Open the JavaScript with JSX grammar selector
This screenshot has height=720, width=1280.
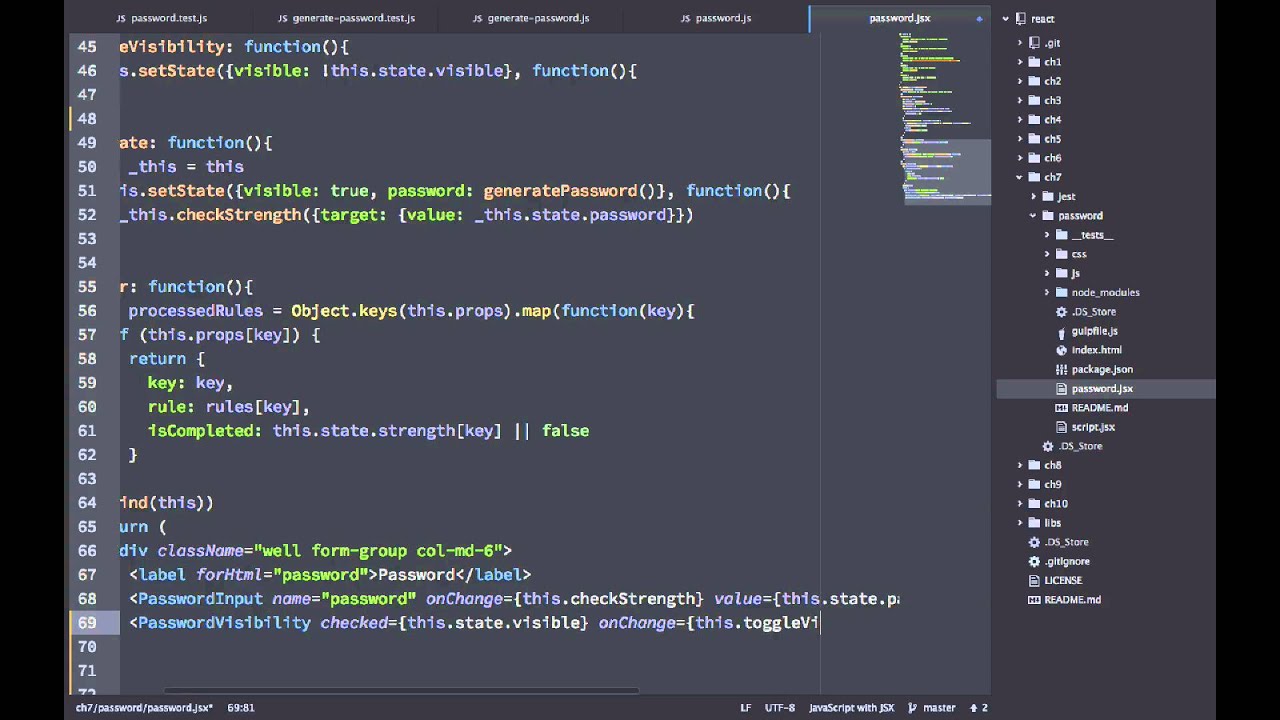point(851,708)
